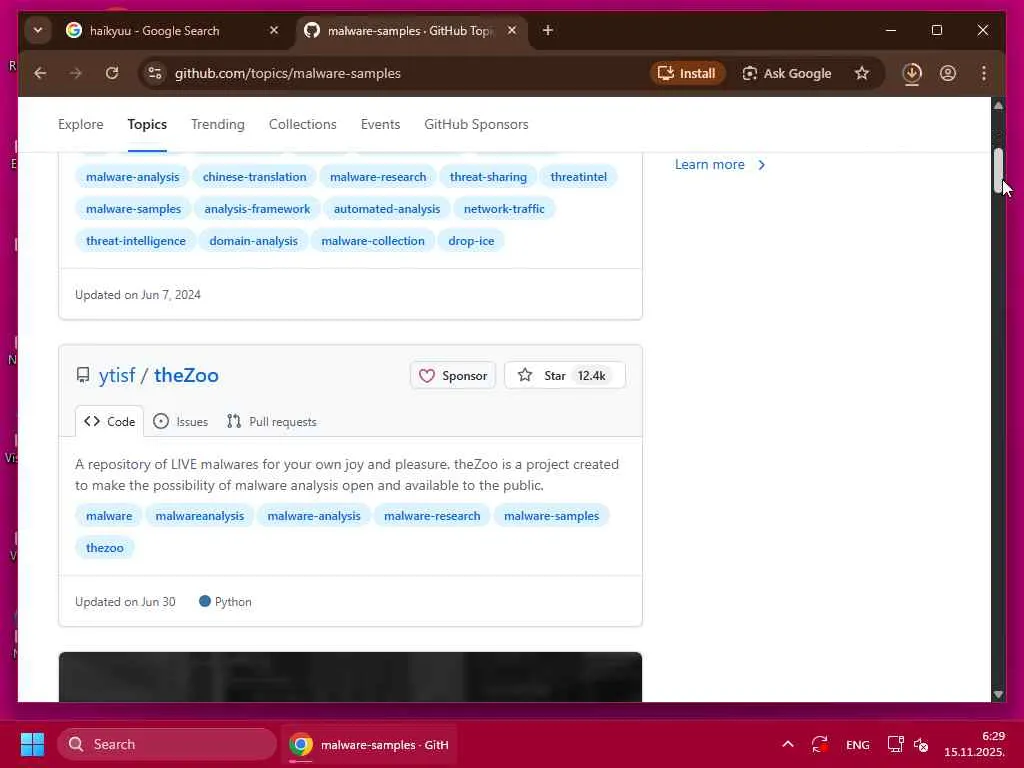Go back to the previous page
Viewport: 1024px width, 768px height.
[40, 73]
